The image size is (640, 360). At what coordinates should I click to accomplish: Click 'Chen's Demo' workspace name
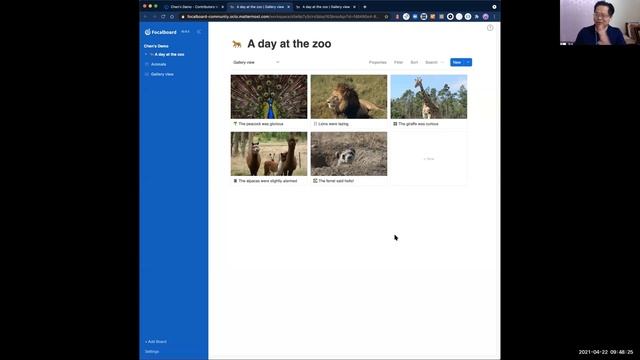[x=156, y=46]
